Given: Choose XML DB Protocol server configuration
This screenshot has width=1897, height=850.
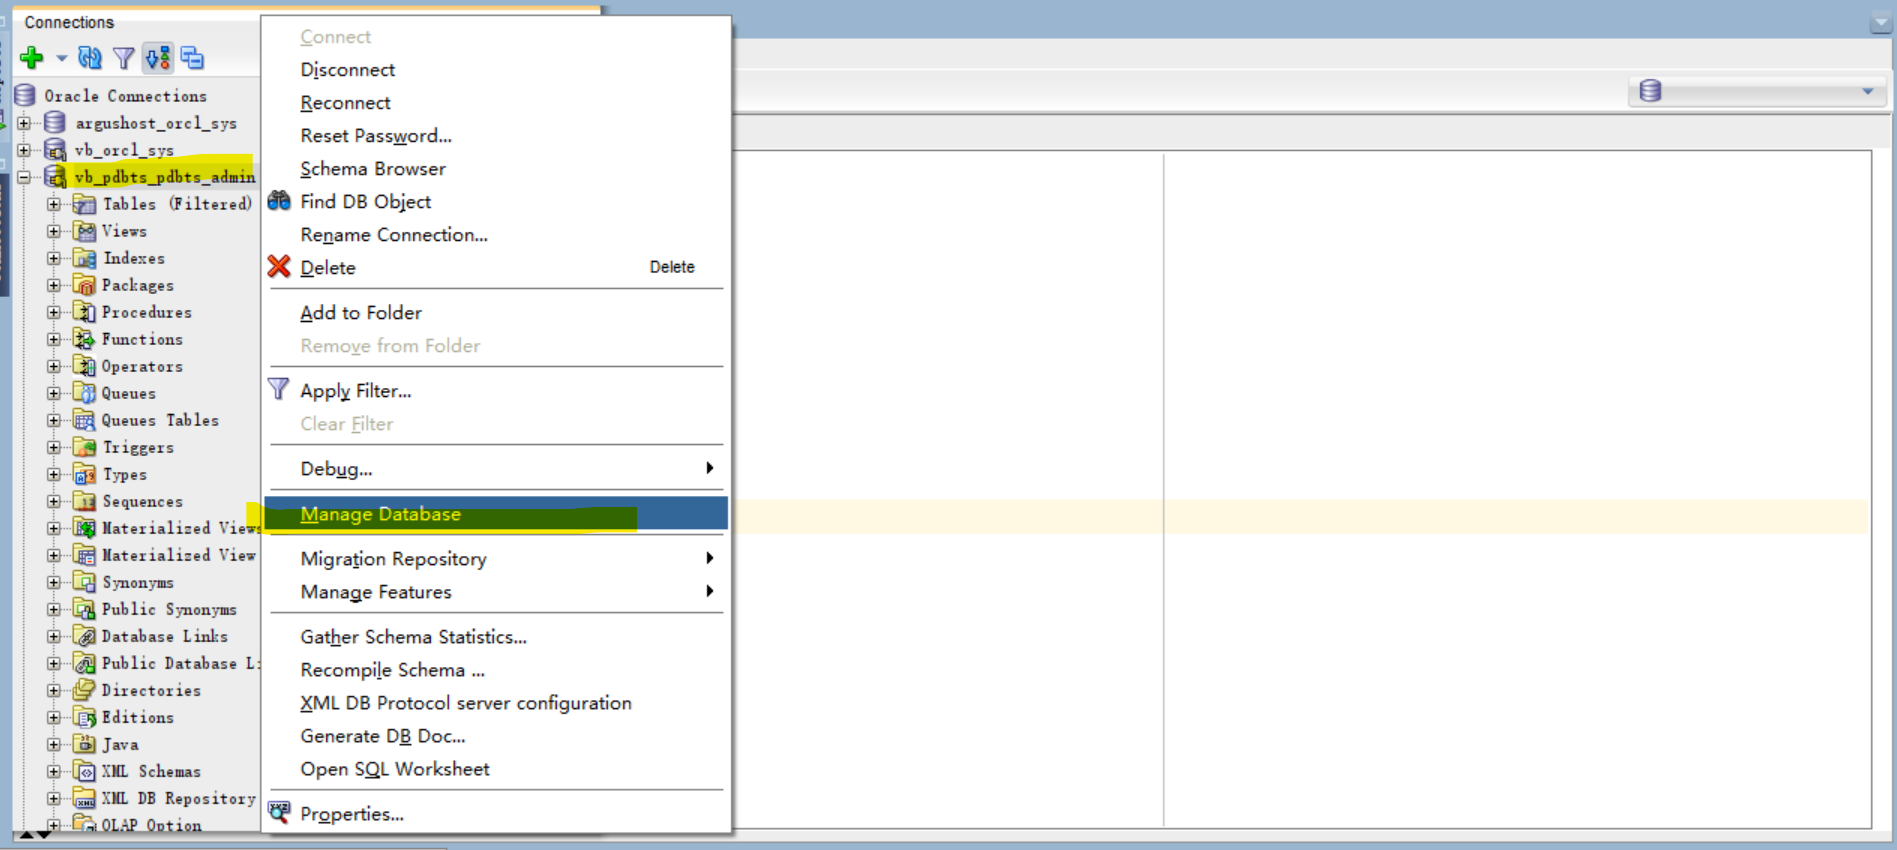Looking at the screenshot, I should [x=495, y=702].
